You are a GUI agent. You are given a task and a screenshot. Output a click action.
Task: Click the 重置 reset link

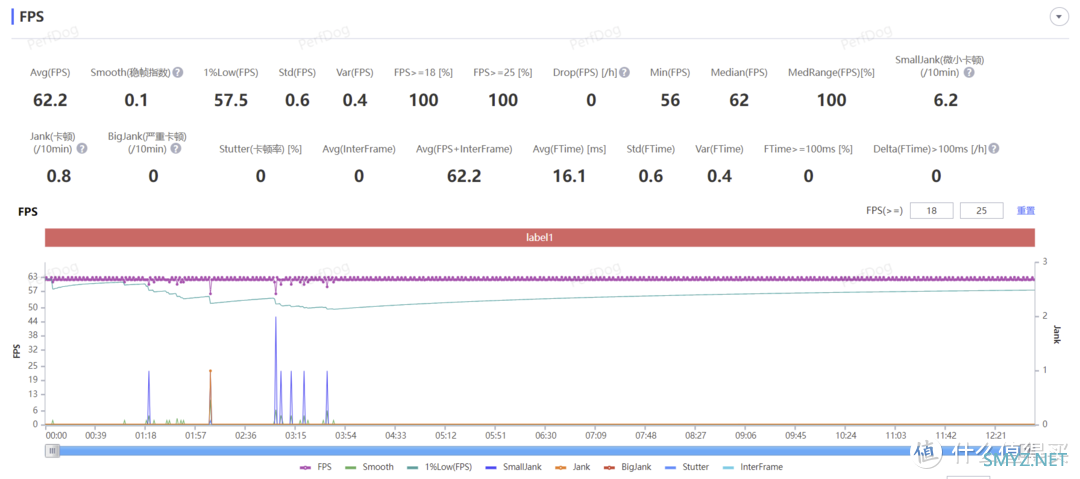tap(1026, 211)
